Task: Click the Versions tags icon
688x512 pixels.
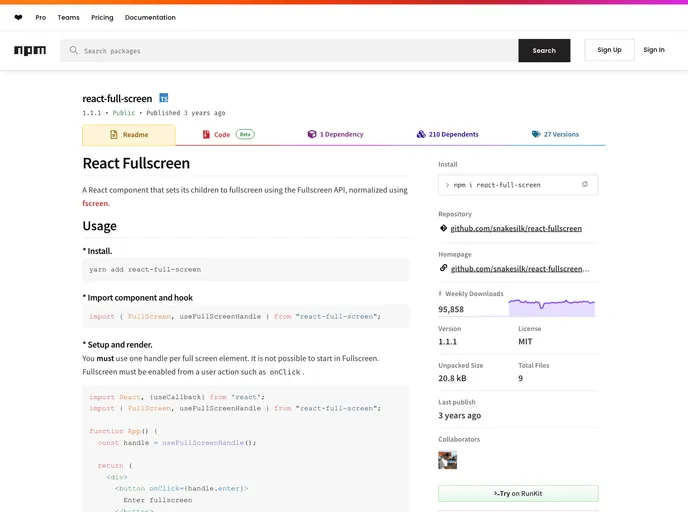Action: [536, 134]
